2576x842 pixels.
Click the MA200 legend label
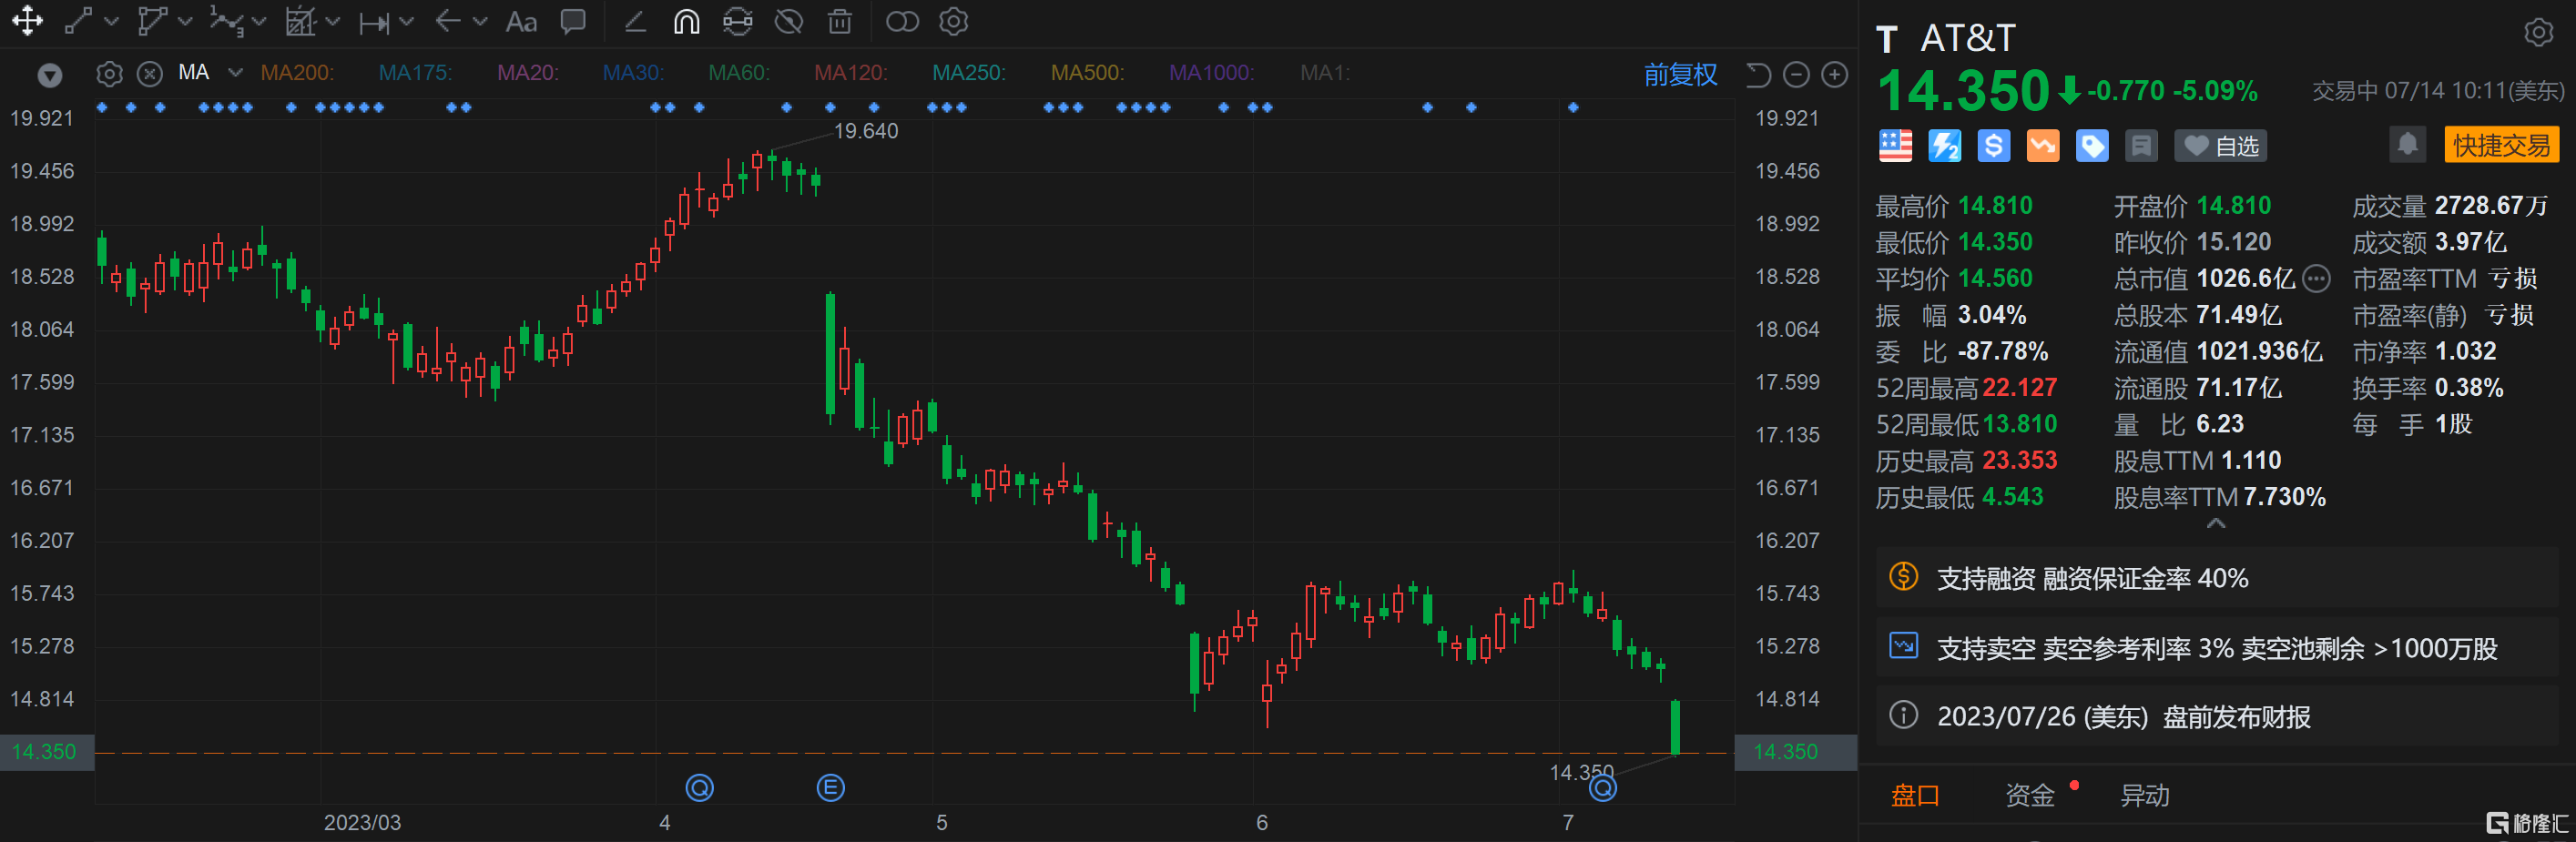(x=297, y=73)
